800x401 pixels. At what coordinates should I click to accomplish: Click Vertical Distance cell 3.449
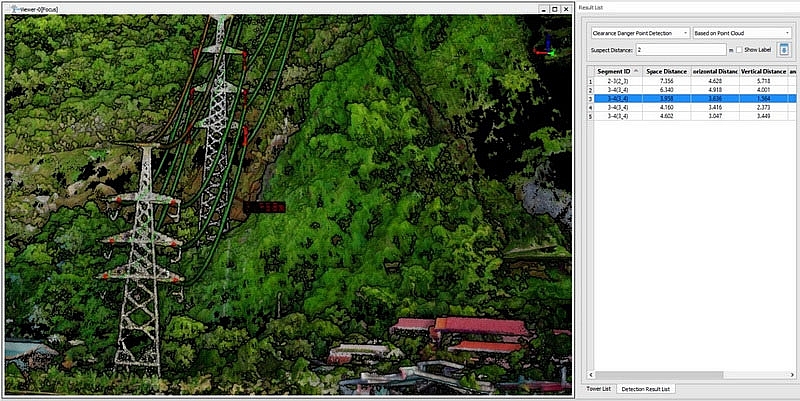[x=764, y=116]
